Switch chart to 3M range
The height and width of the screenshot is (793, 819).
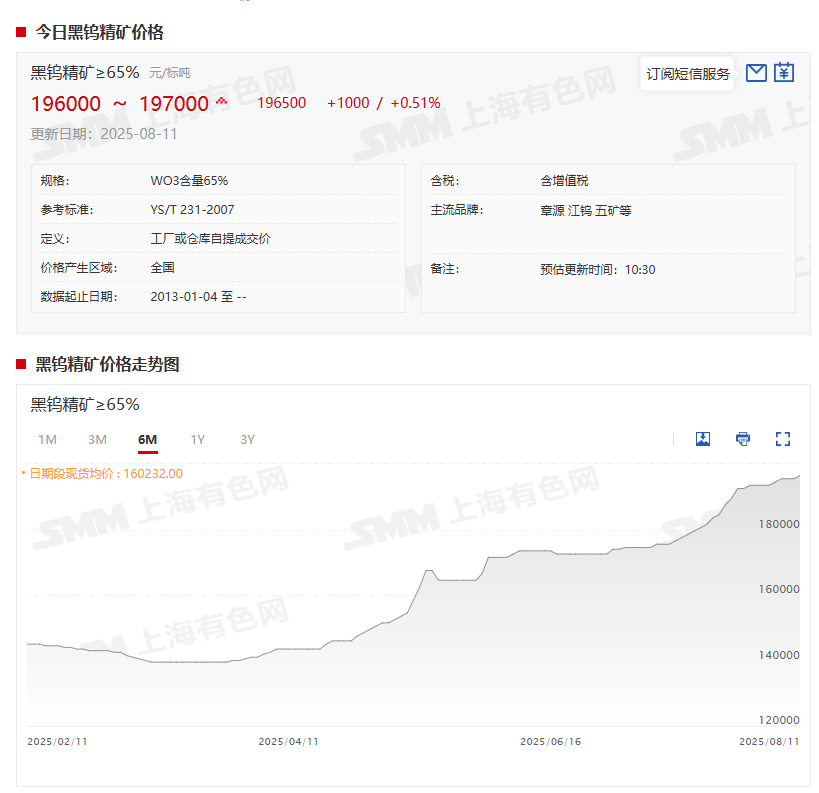click(97, 440)
